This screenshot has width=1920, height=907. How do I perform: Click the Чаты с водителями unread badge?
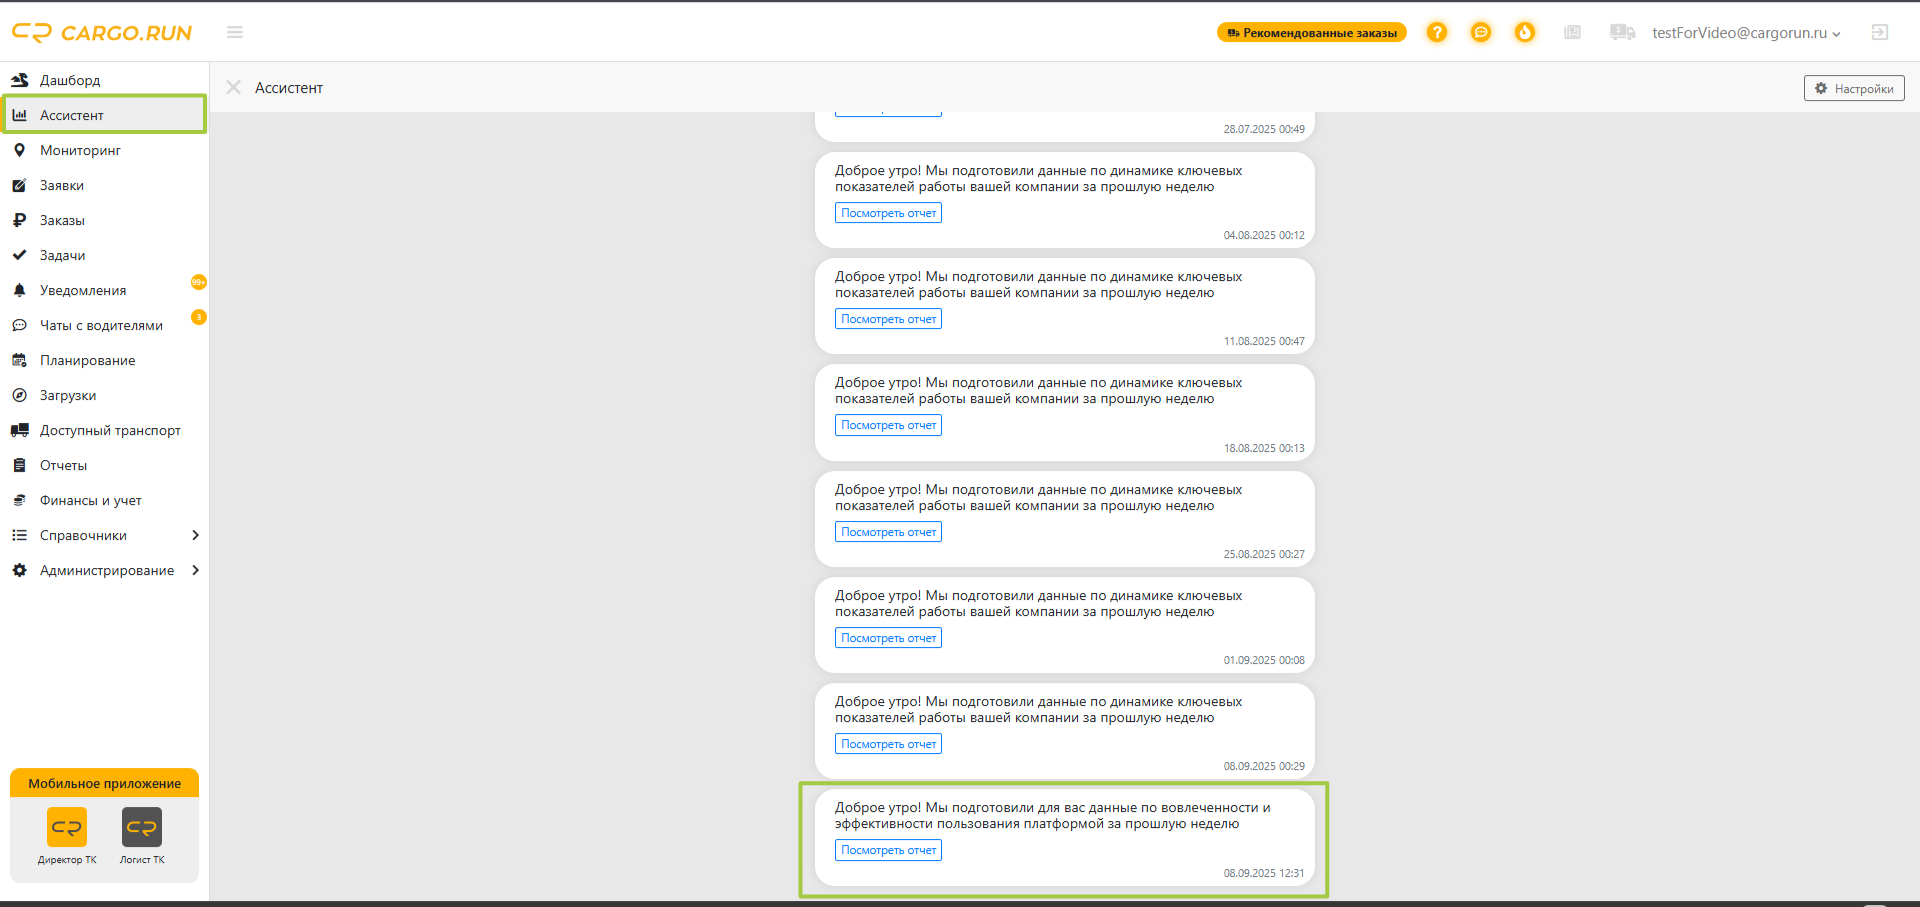199,317
